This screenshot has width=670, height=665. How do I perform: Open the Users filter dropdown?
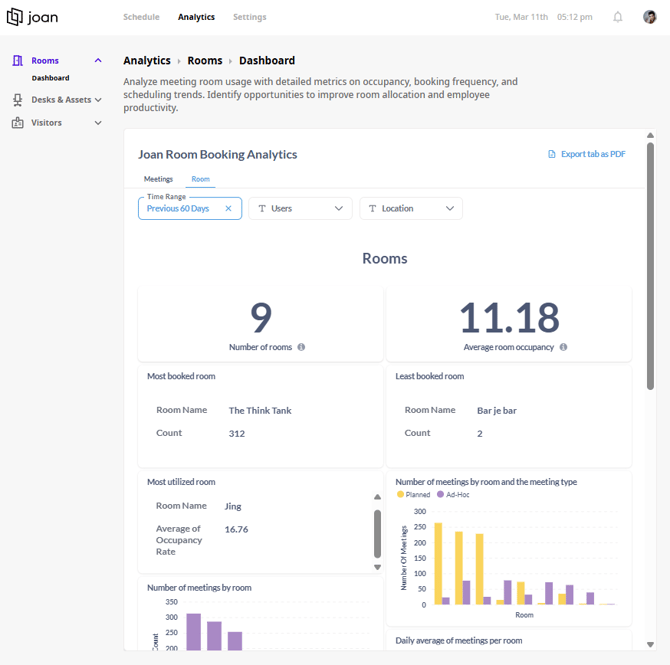[x=300, y=209]
